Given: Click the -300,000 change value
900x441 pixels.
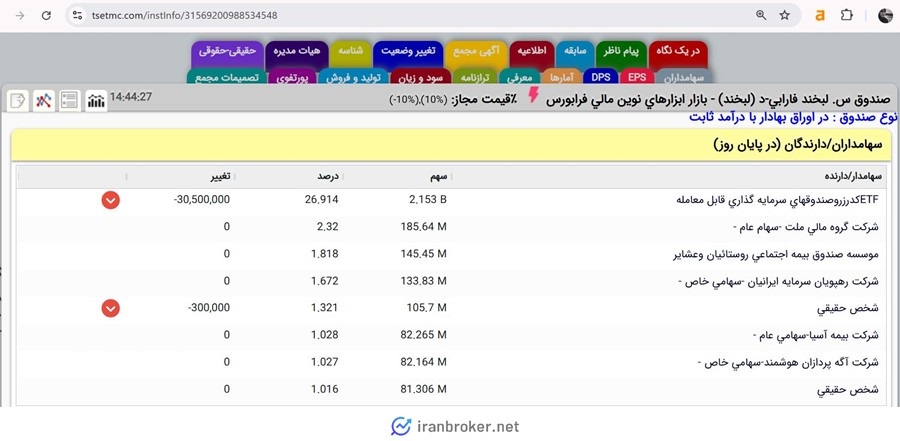Looking at the screenshot, I should [209, 308].
